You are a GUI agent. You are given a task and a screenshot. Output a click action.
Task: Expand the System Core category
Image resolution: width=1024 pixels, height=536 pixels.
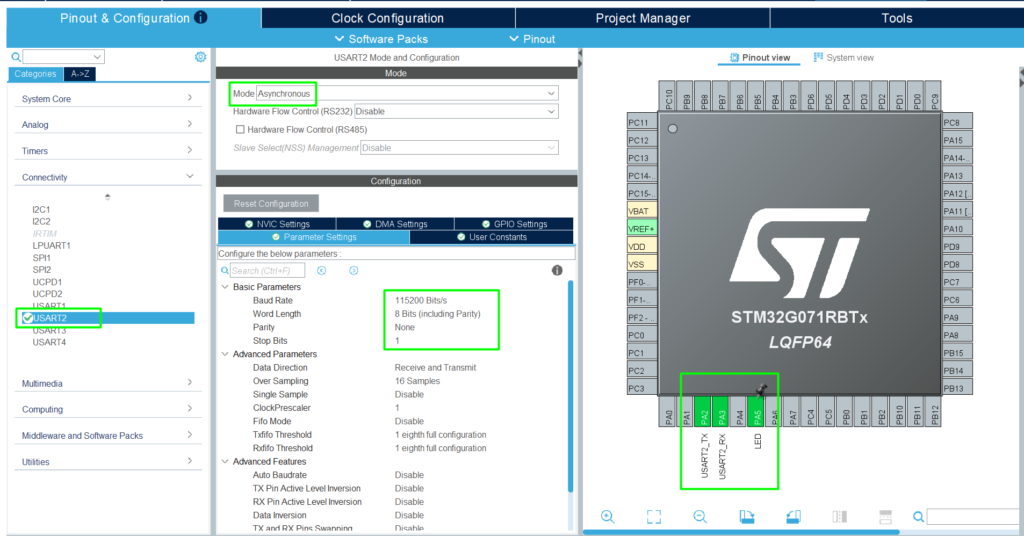click(x=107, y=98)
